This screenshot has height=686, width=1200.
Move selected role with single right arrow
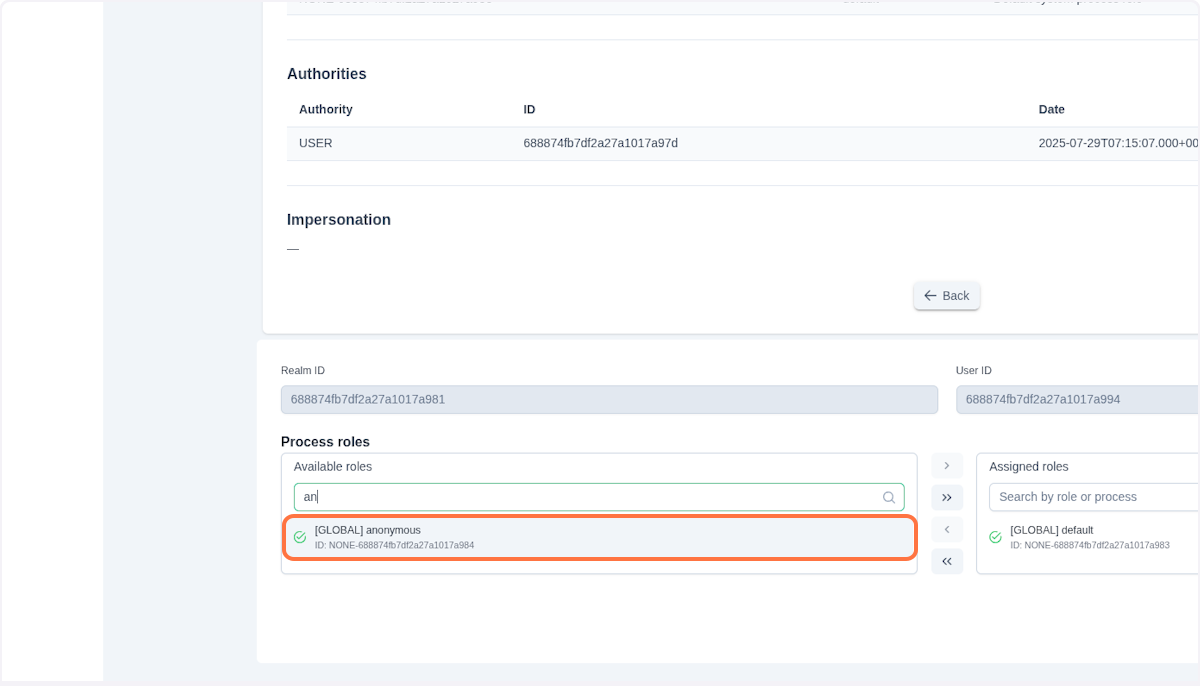(947, 465)
